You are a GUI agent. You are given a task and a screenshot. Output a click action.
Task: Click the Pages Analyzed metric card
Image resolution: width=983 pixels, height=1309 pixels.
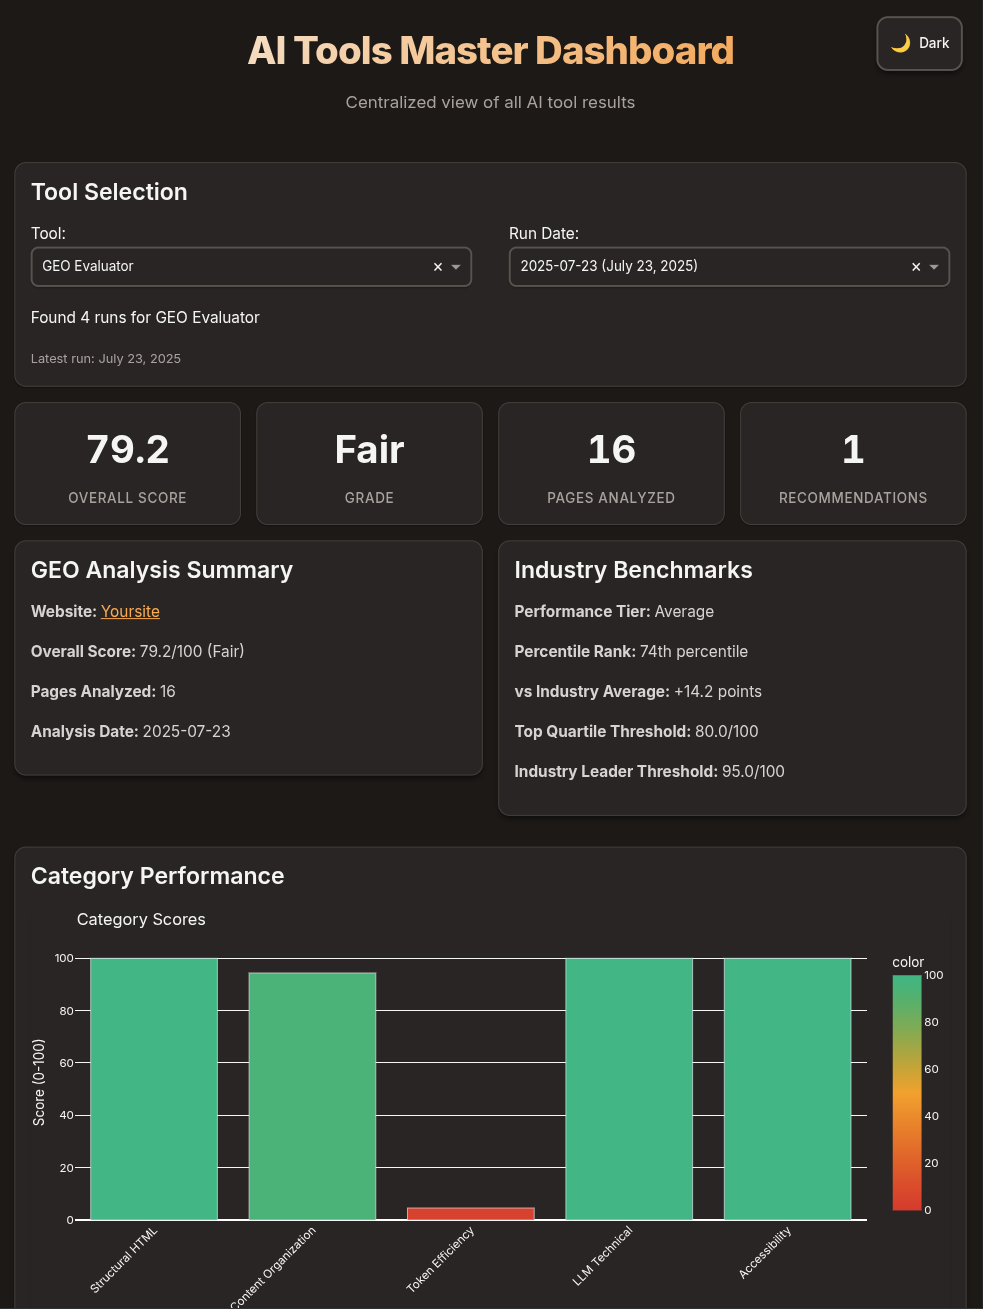[611, 463]
